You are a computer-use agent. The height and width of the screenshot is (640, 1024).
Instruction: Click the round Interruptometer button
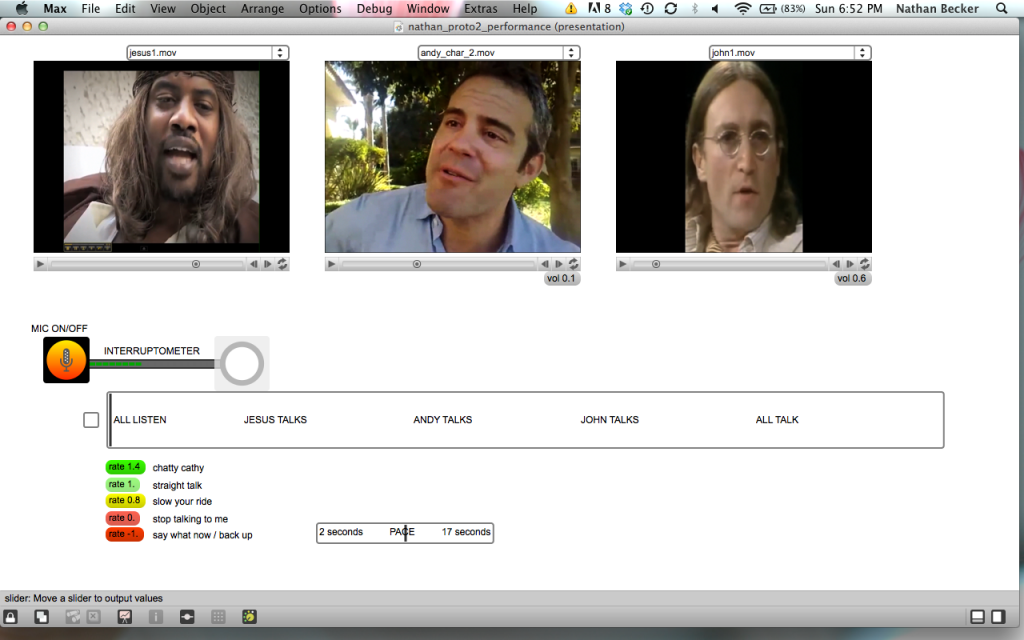(242, 363)
